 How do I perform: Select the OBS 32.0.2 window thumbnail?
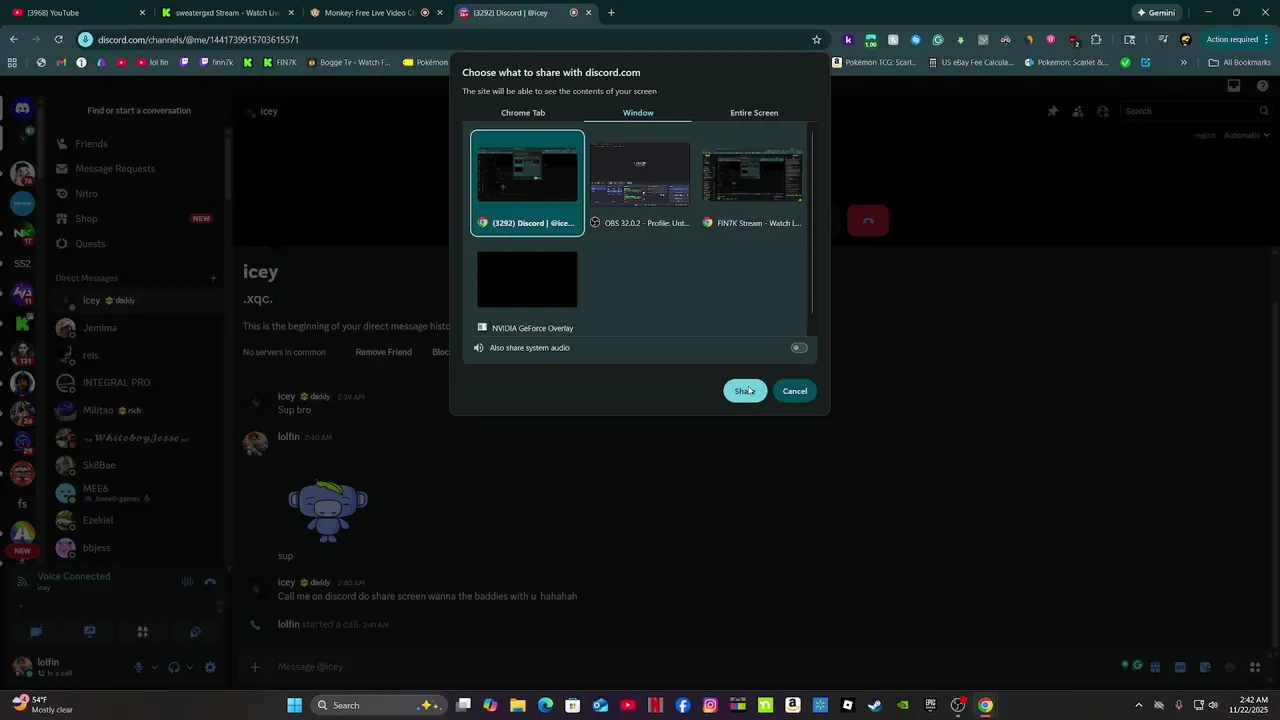coord(640,183)
